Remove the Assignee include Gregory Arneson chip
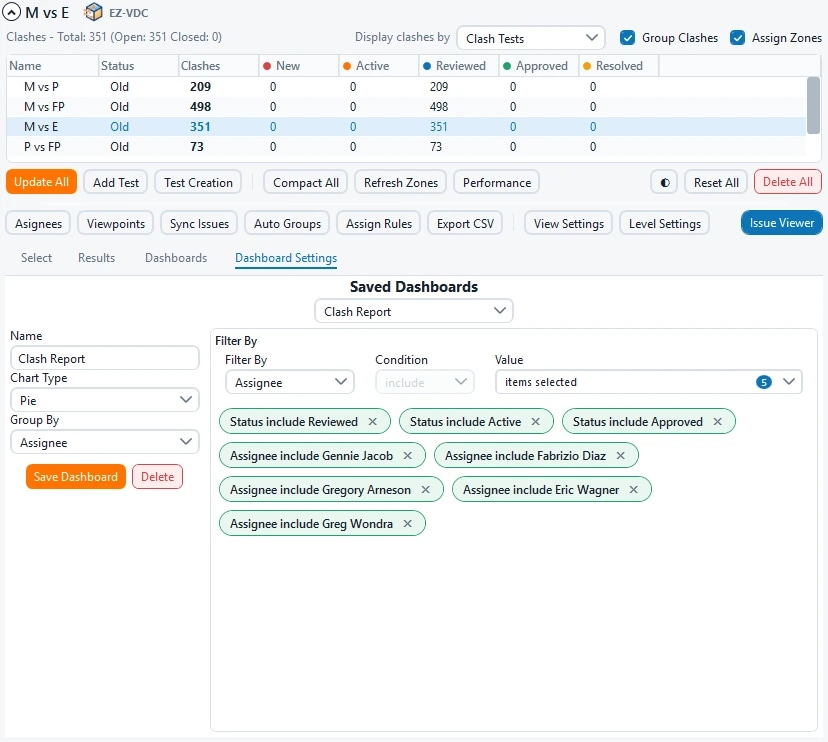 (x=426, y=490)
